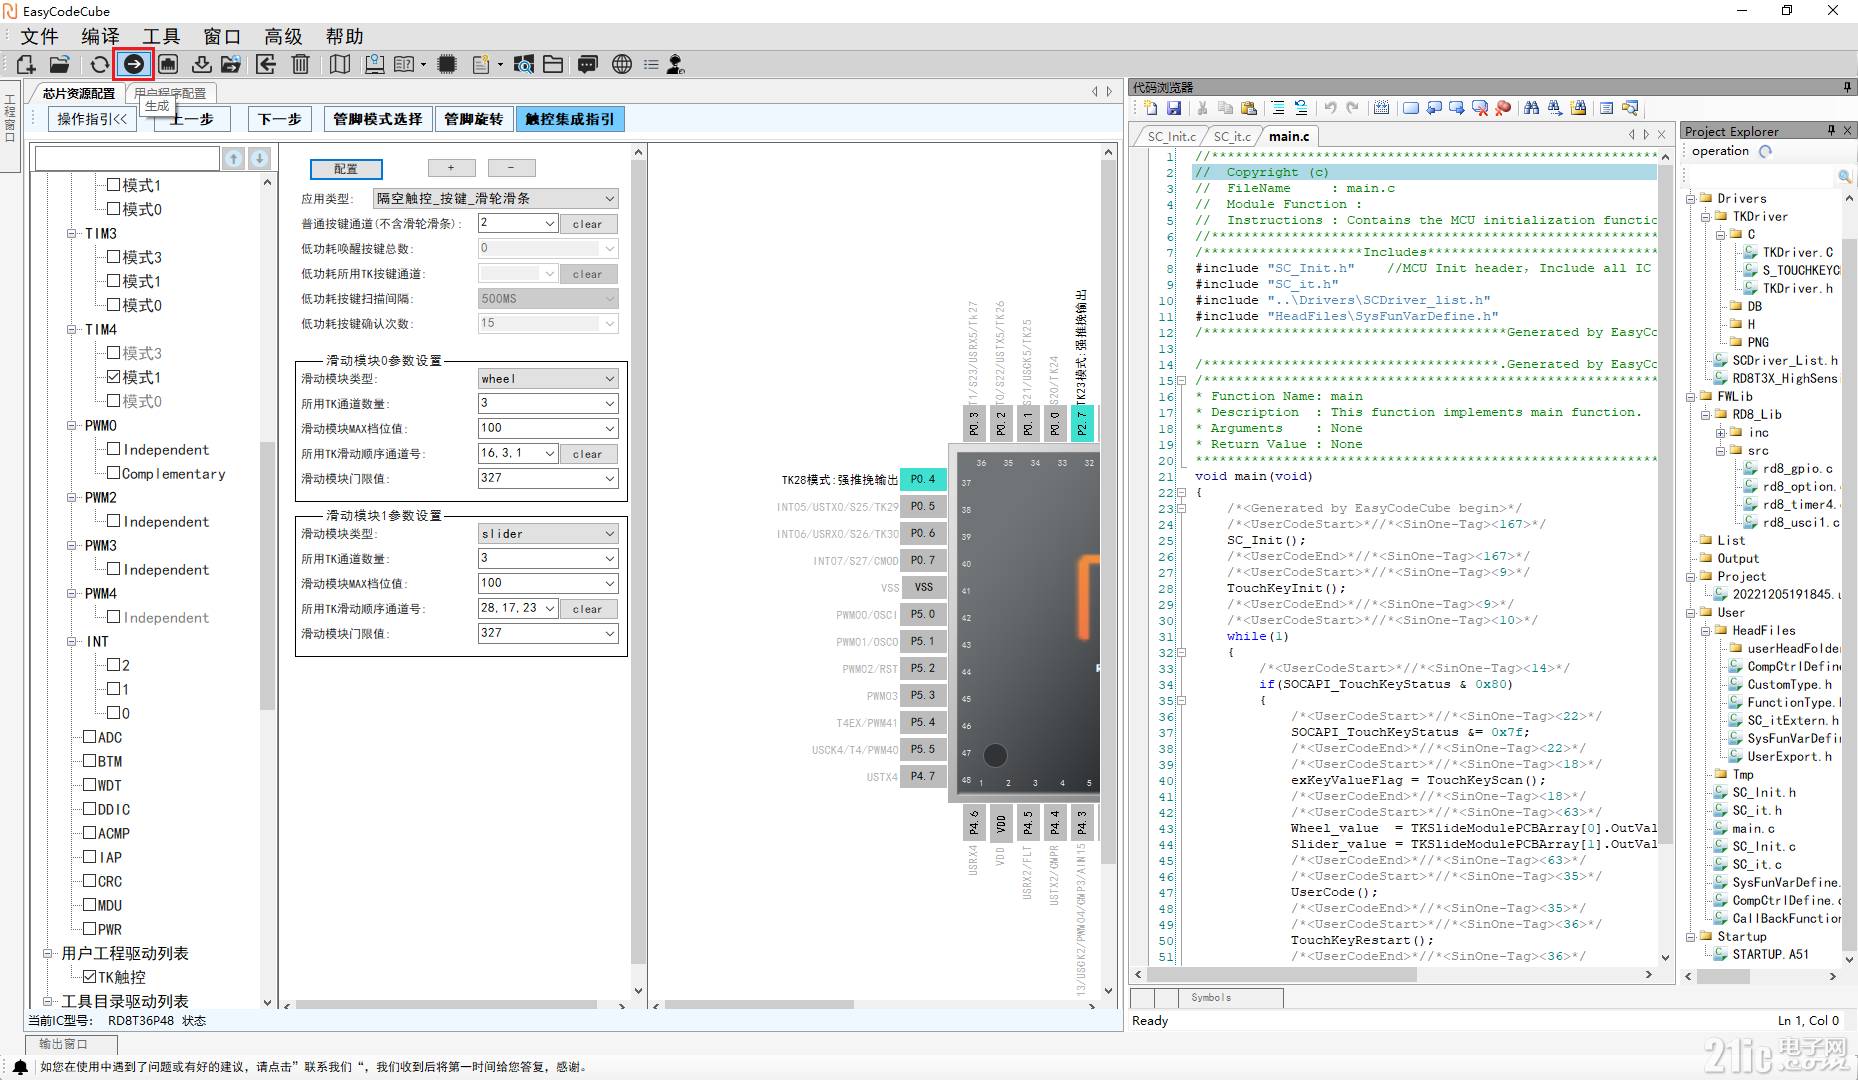Open the 高级 menu
Viewport: 1858px width, 1080px height.
[x=283, y=36]
